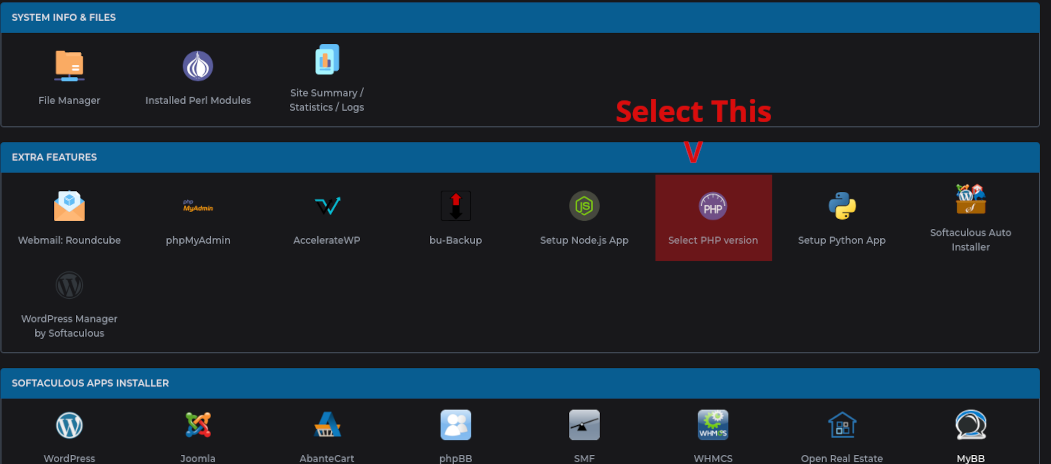Collapse Softaculous Apps Installer section header
The width and height of the screenshot is (1051, 464).
tap(520, 383)
